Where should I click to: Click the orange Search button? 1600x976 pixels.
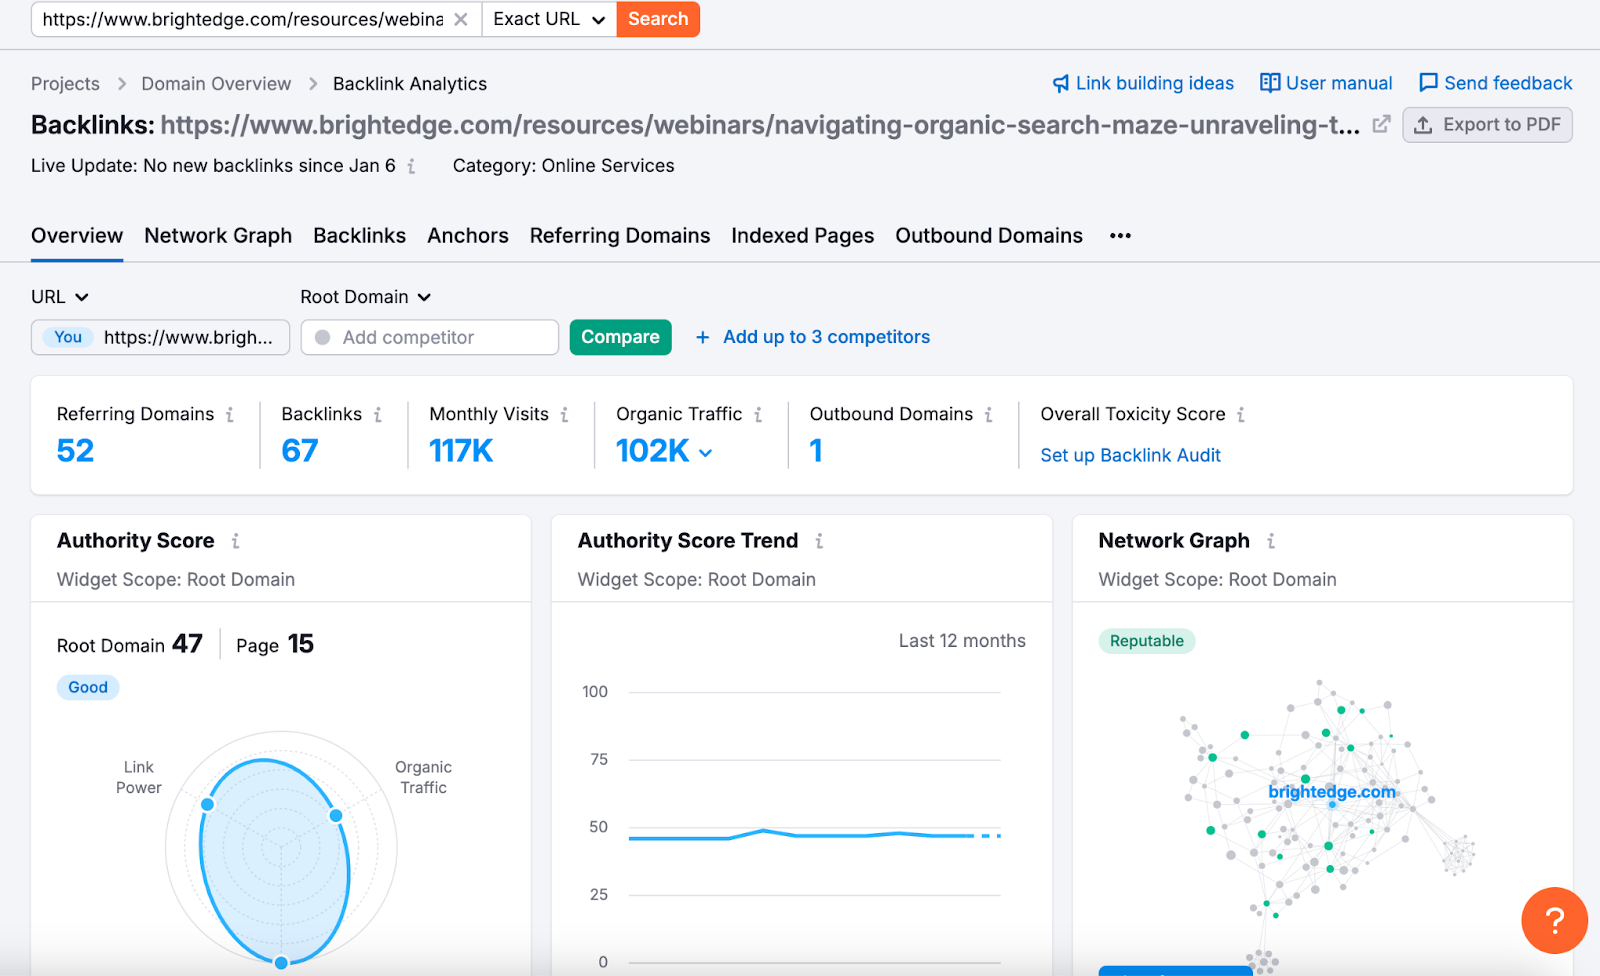click(x=658, y=19)
